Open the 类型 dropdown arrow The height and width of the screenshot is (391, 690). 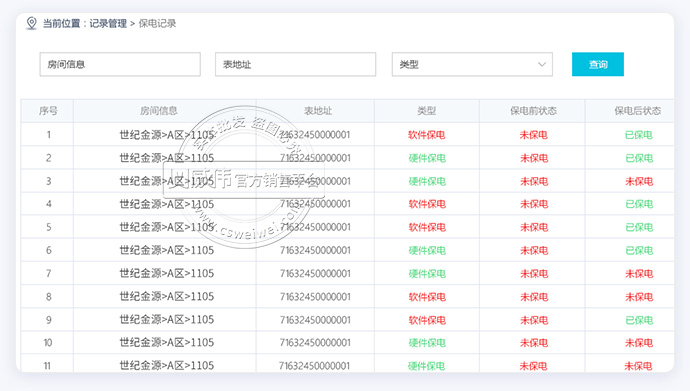(x=542, y=64)
